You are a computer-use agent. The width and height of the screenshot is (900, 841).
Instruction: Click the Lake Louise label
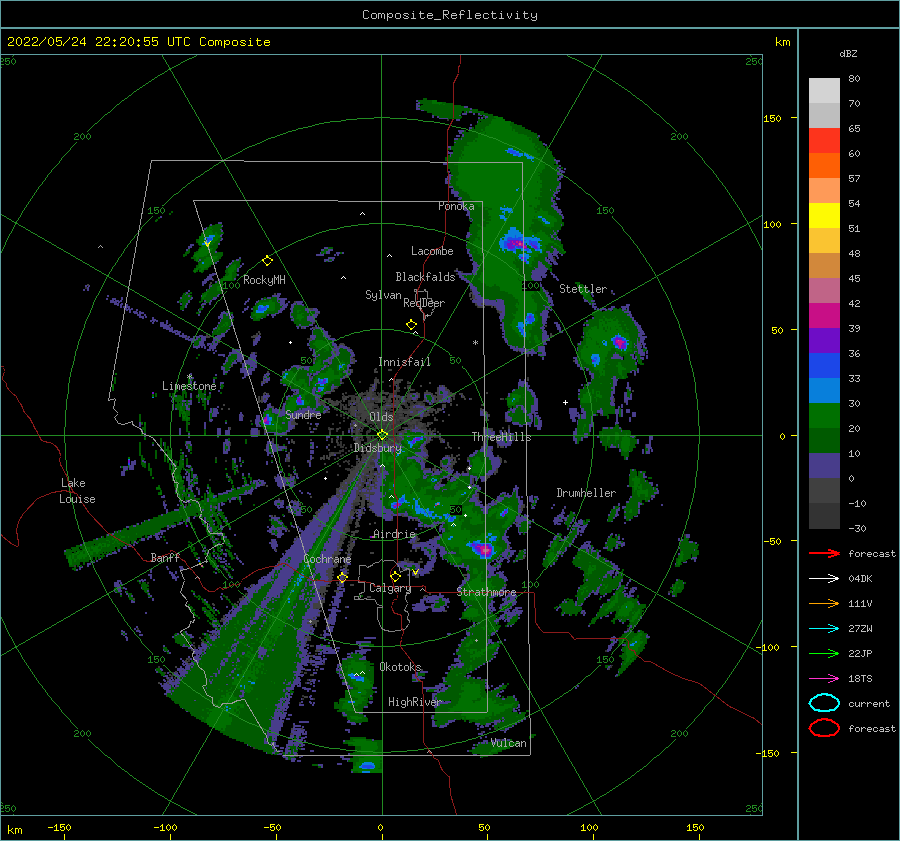[x=77, y=491]
